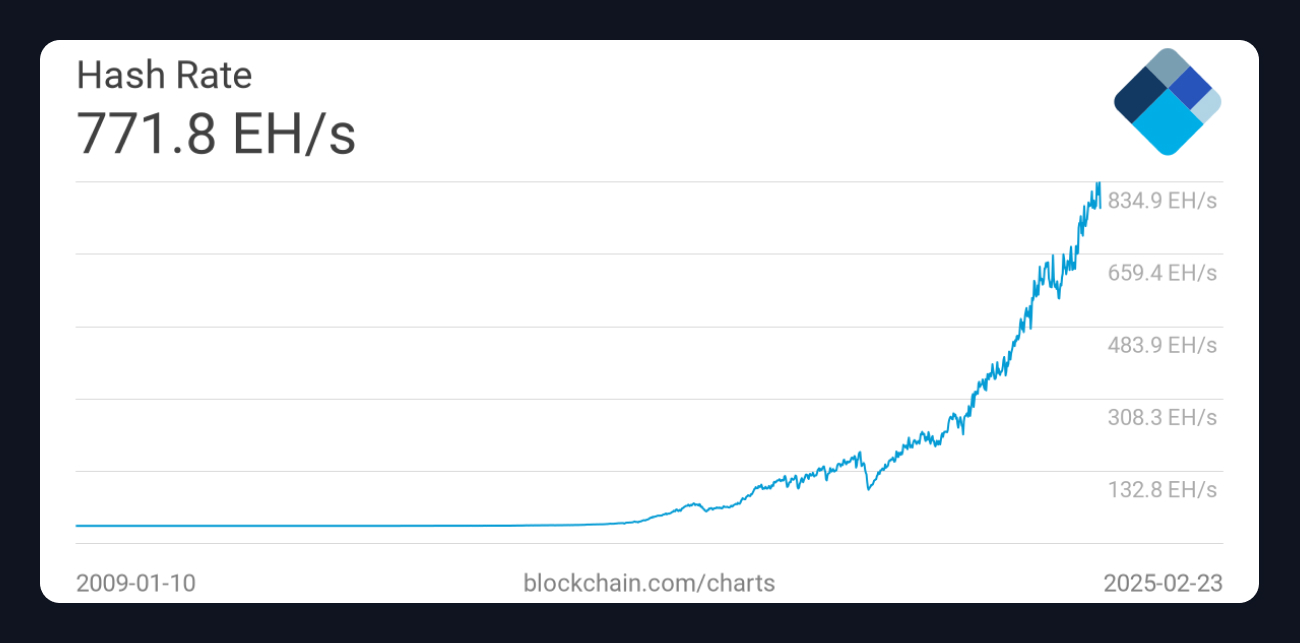
Task: Click the 2009-01-10 start date
Action: pyautogui.click(x=136, y=583)
